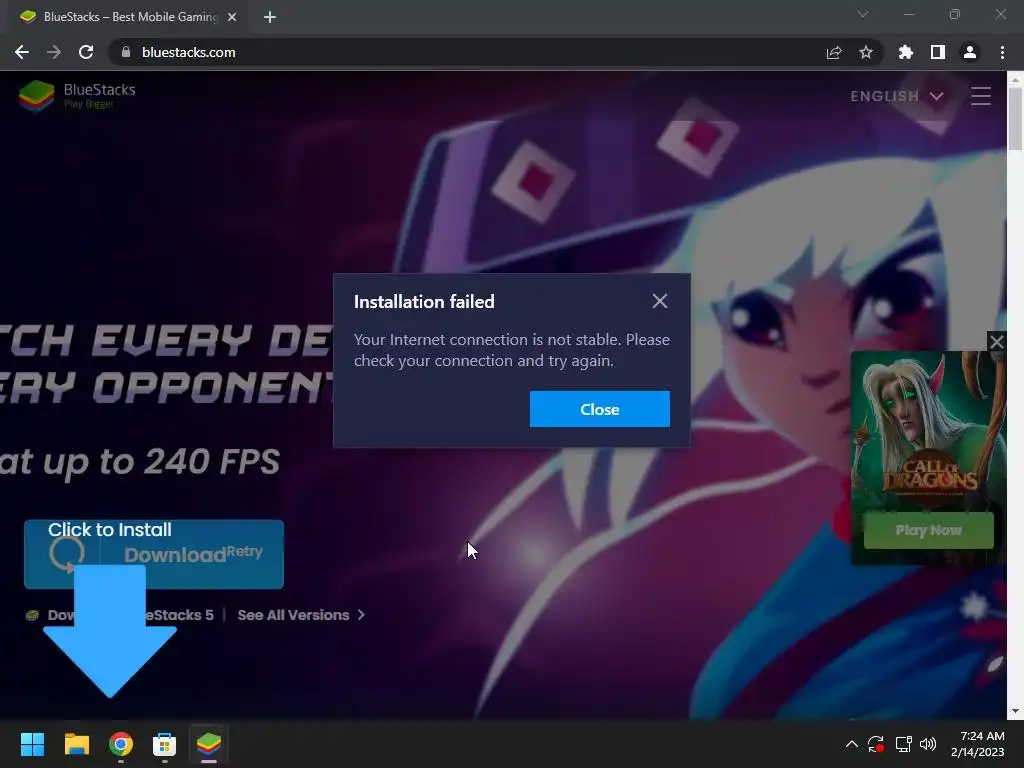Click the scrollbar down arrow

tap(1015, 711)
